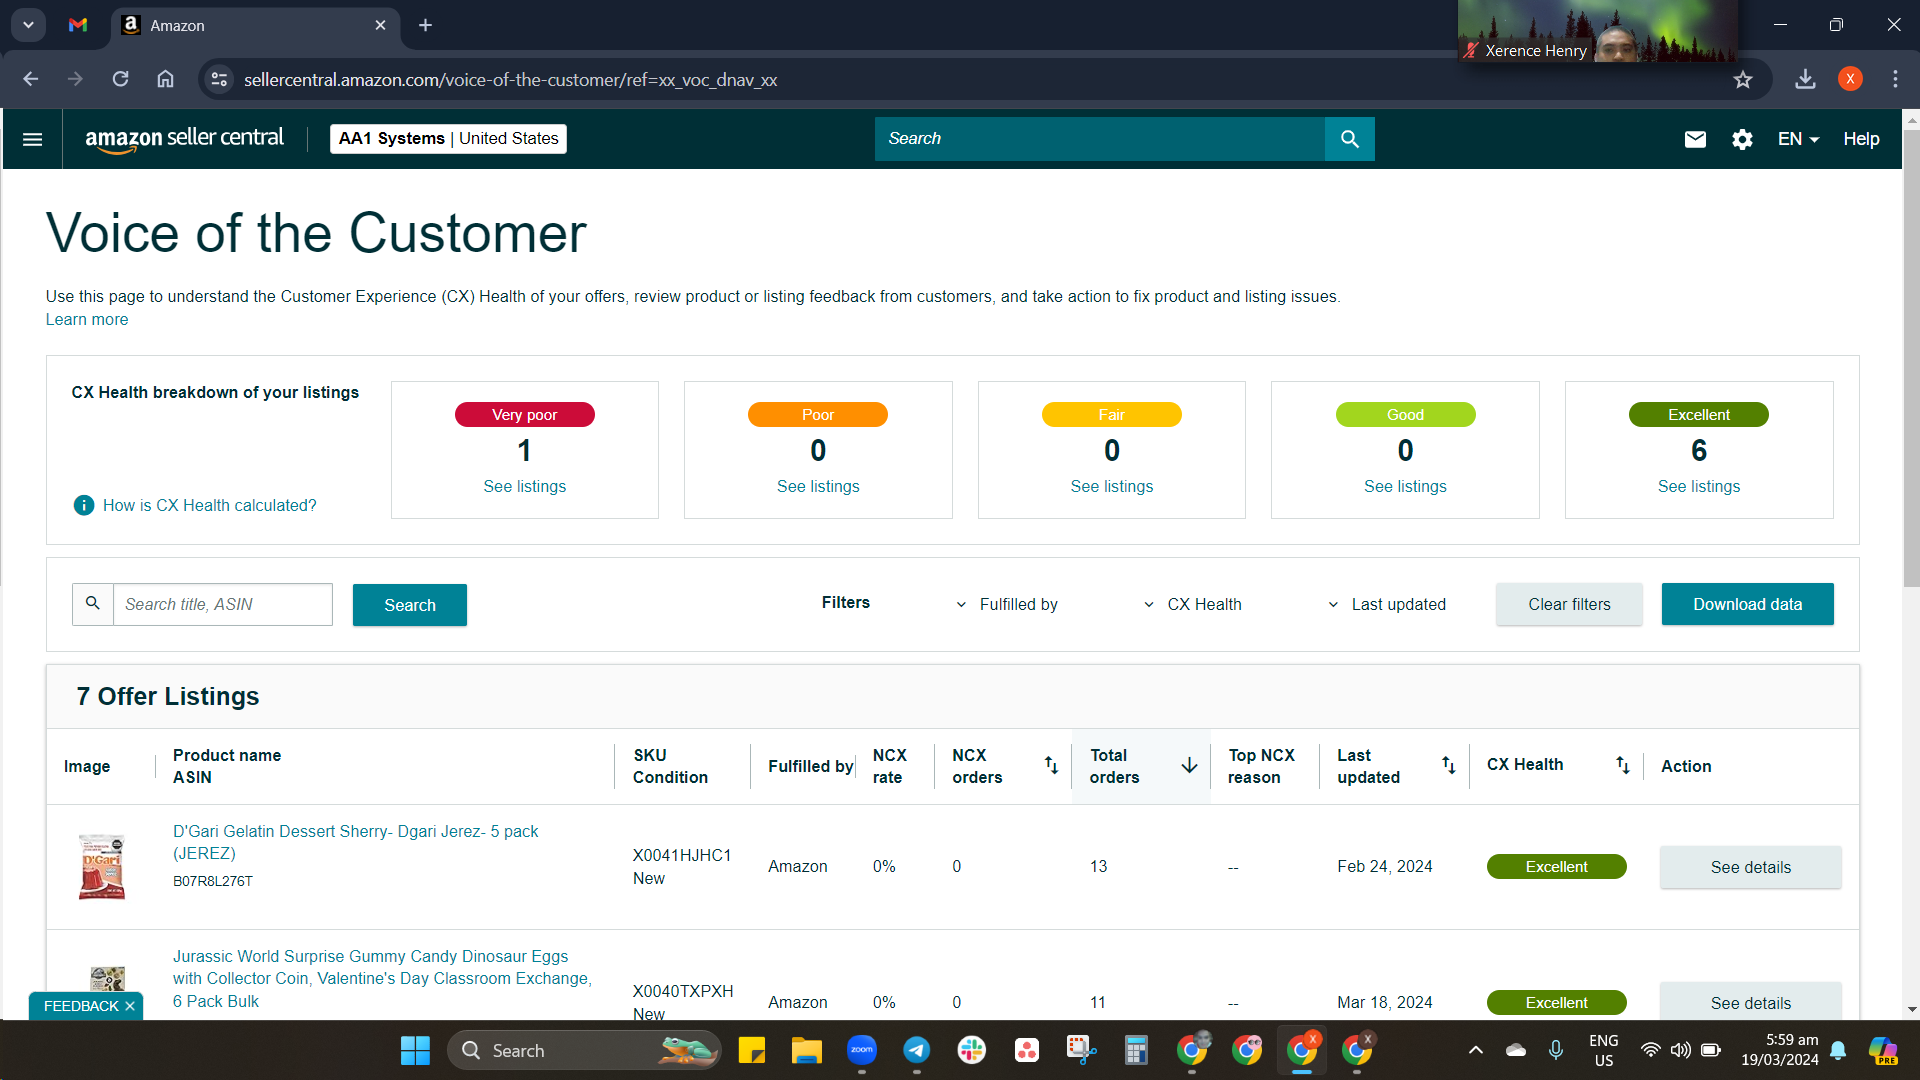Open the buyer messages mail icon
The width and height of the screenshot is (1920, 1080).
pyautogui.click(x=1695, y=139)
